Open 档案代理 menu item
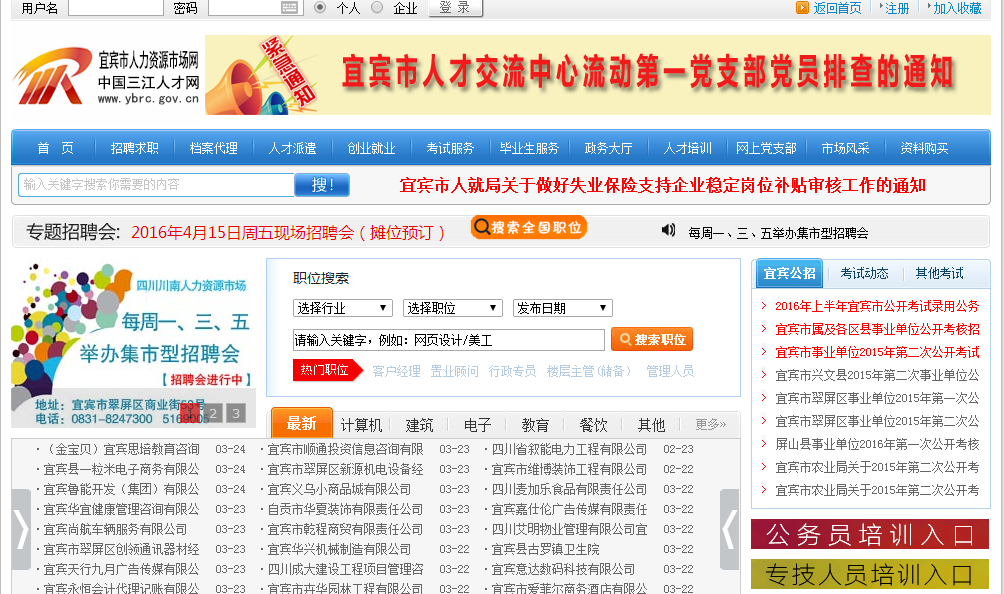 click(213, 148)
